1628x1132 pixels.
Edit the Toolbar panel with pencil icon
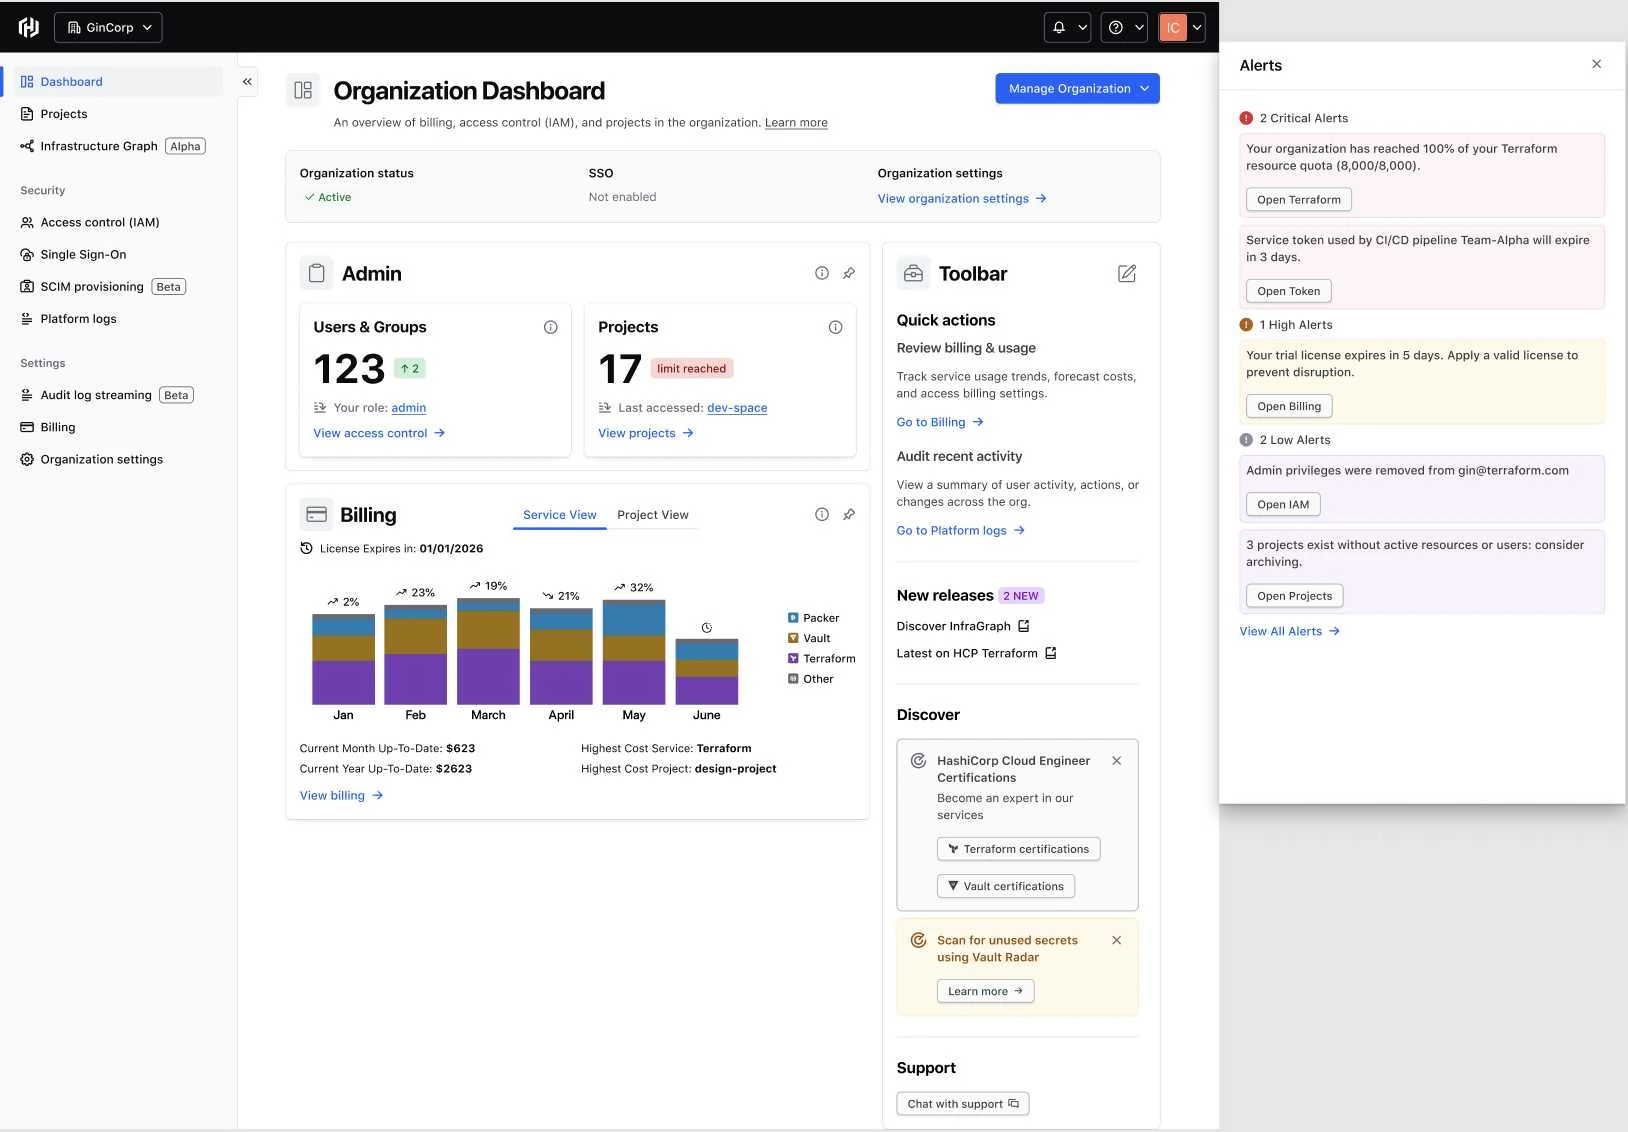pos(1127,273)
